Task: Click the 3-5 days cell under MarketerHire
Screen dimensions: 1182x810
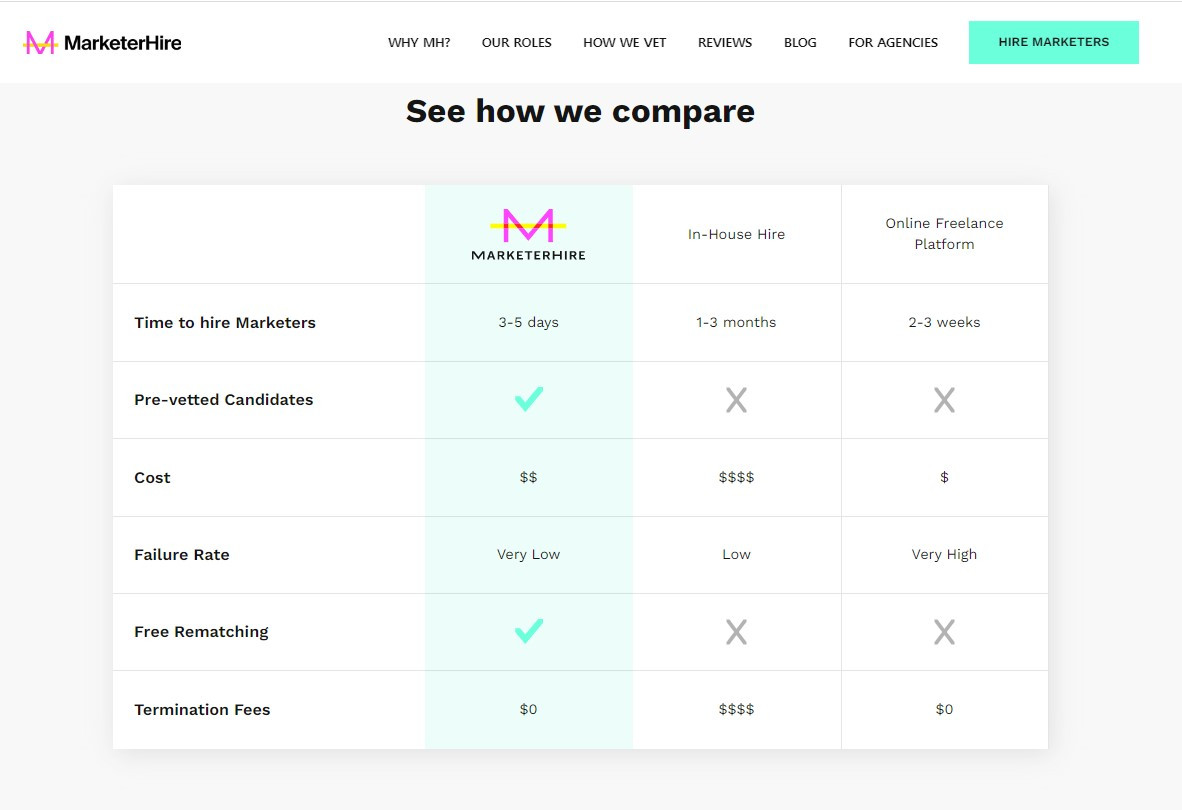Action: [x=528, y=322]
